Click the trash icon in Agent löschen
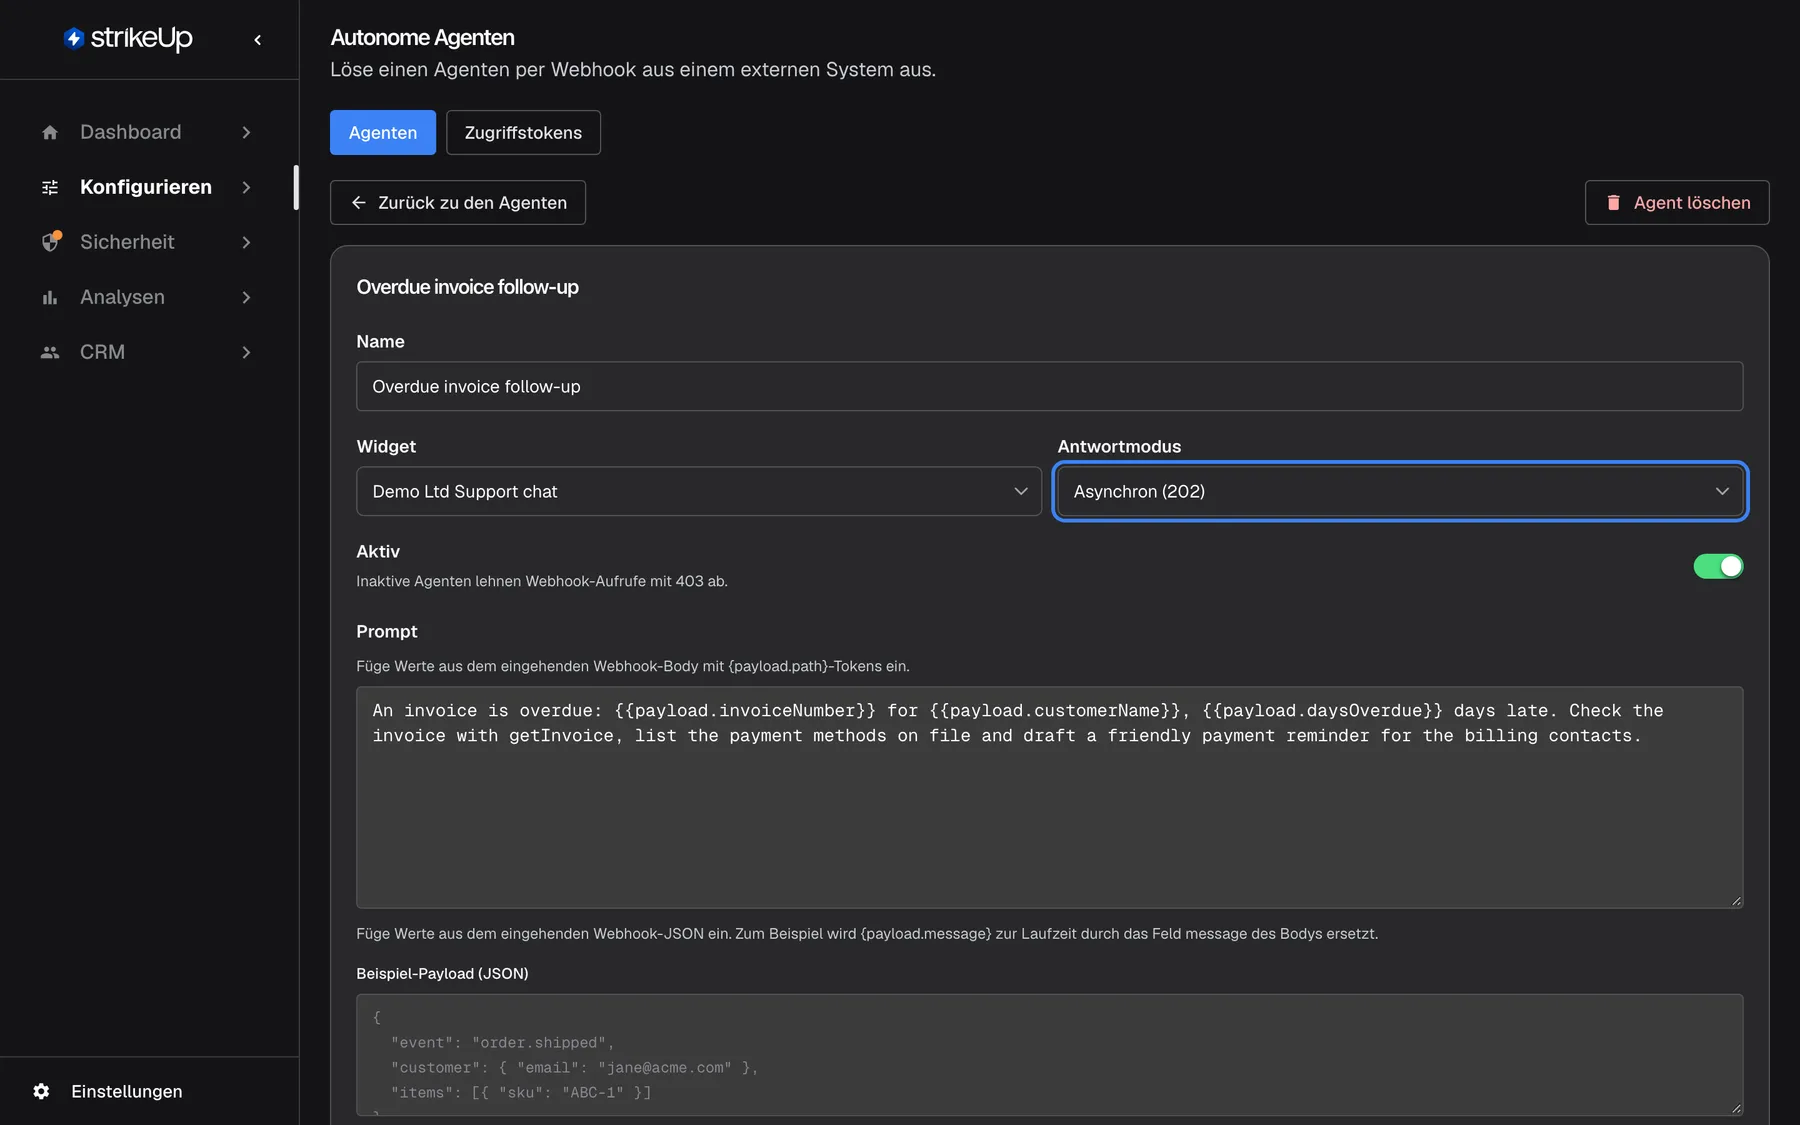Viewport: 1800px width, 1125px height. pos(1613,202)
